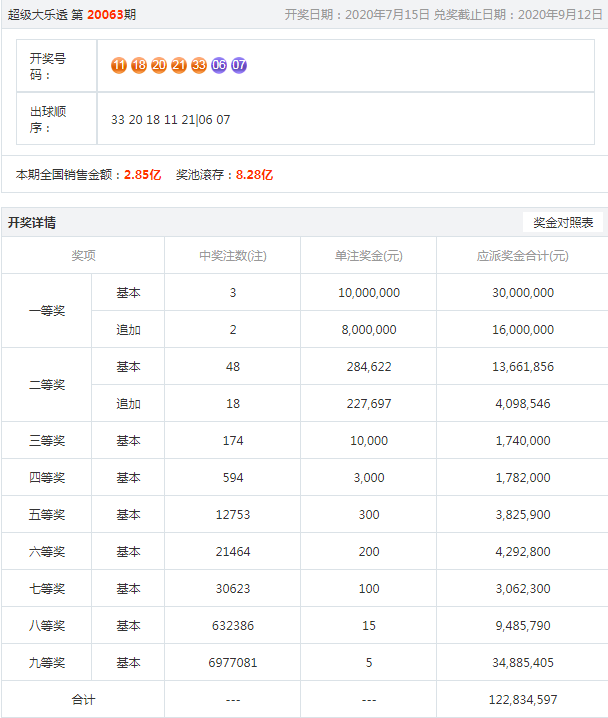This screenshot has height=718, width=608.
Task: Click the orange ball numbered 18
Action: coord(139,65)
